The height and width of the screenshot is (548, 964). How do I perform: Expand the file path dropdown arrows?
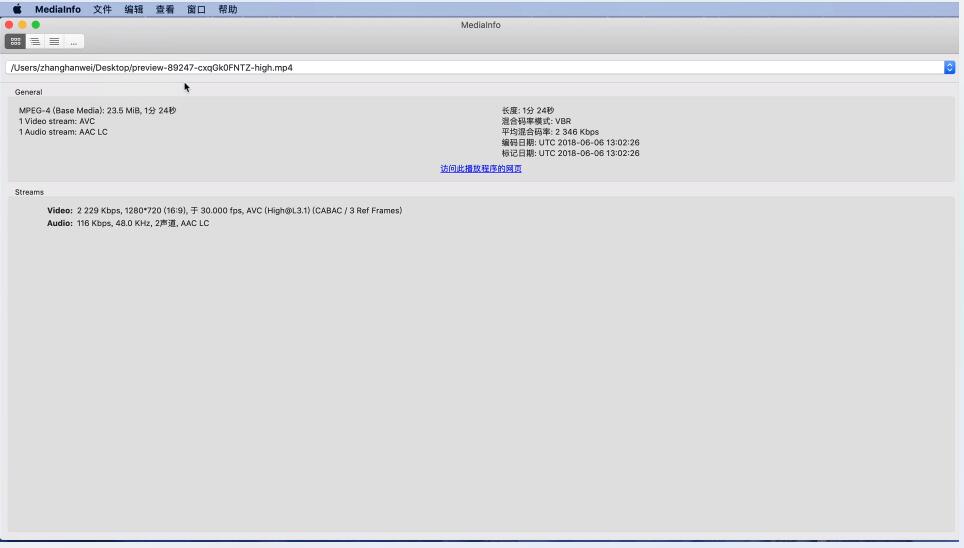[949, 68]
